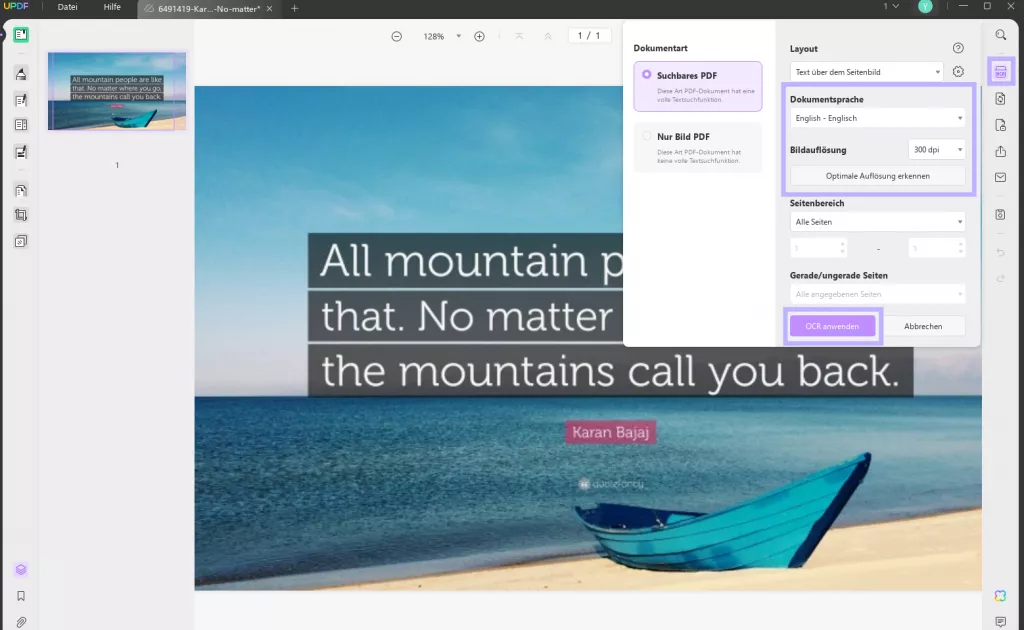
Task: Click the Undo arrow icon
Action: coord(1000,252)
